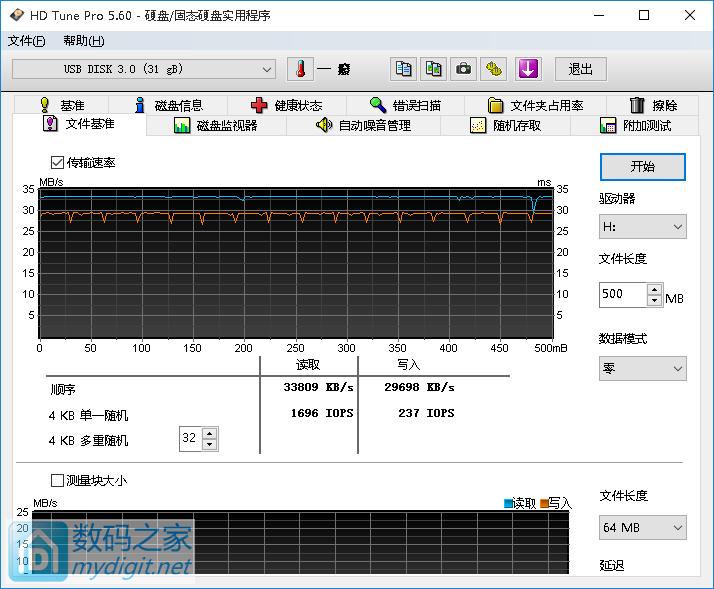Copy text results to clipboard icon
This screenshot has height=589, width=714.
click(403, 69)
